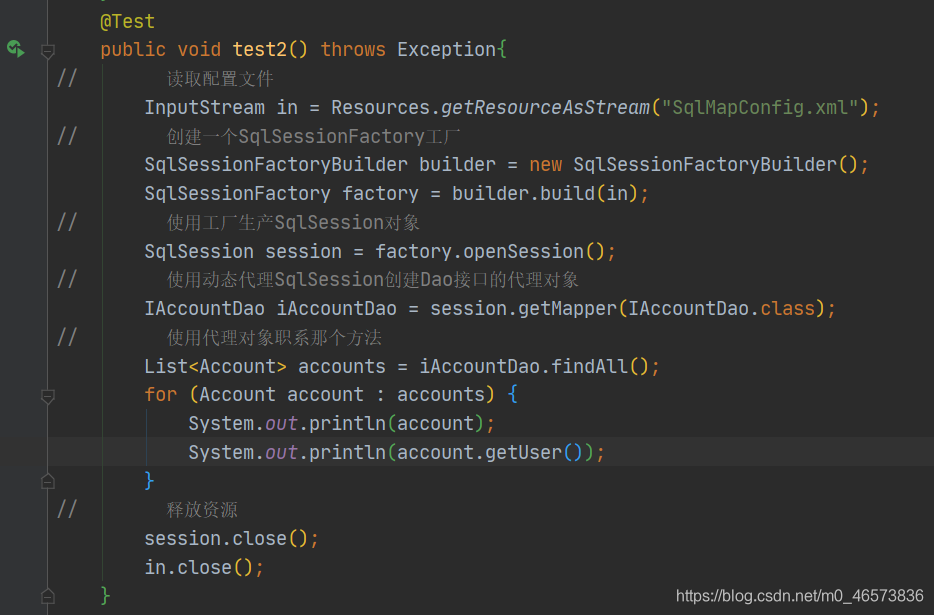The image size is (934, 615).
Task: Click the getResourceAsStream method call
Action: pyautogui.click(x=545, y=107)
